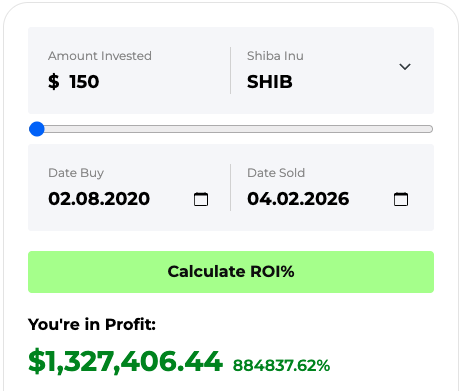The height and width of the screenshot is (391, 463).
Task: Open the Date Buy calendar picker icon
Action: 201,199
